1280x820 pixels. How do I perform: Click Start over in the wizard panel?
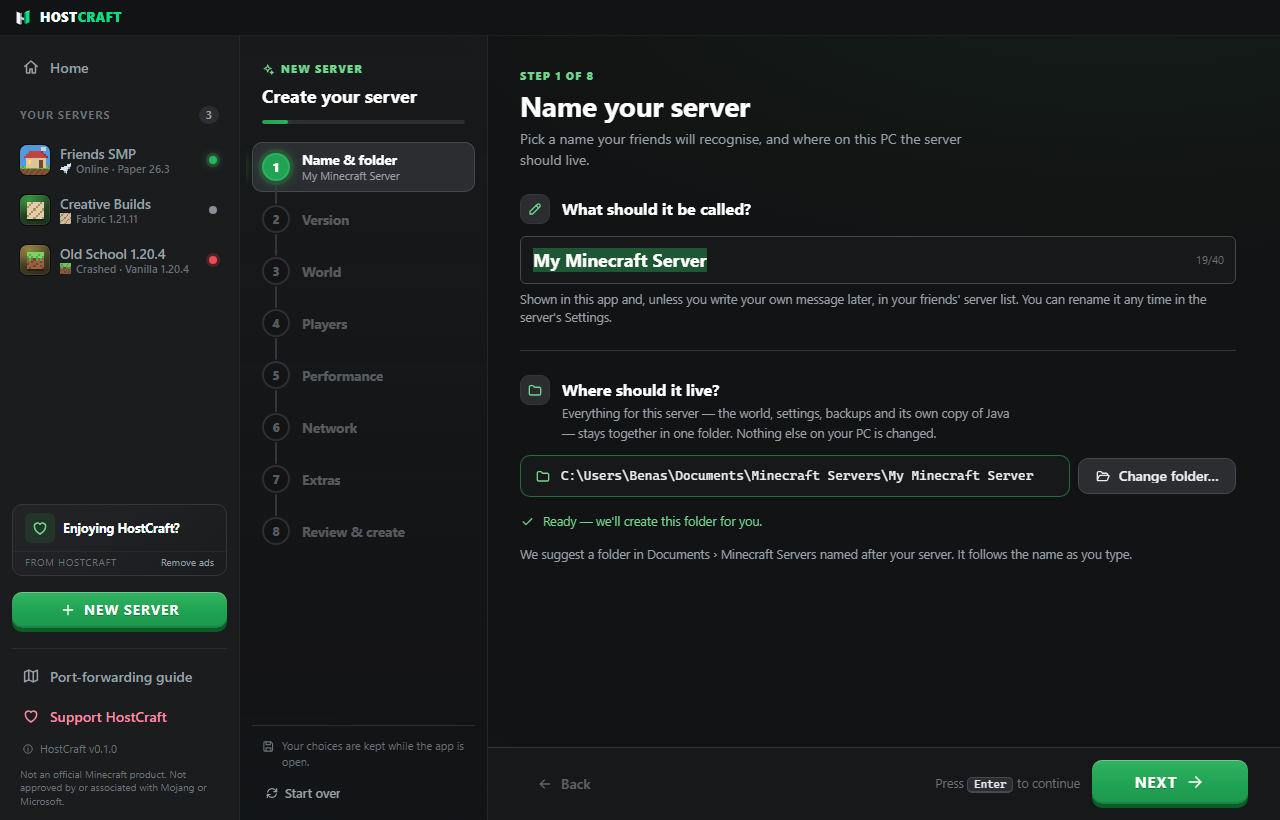pos(303,793)
